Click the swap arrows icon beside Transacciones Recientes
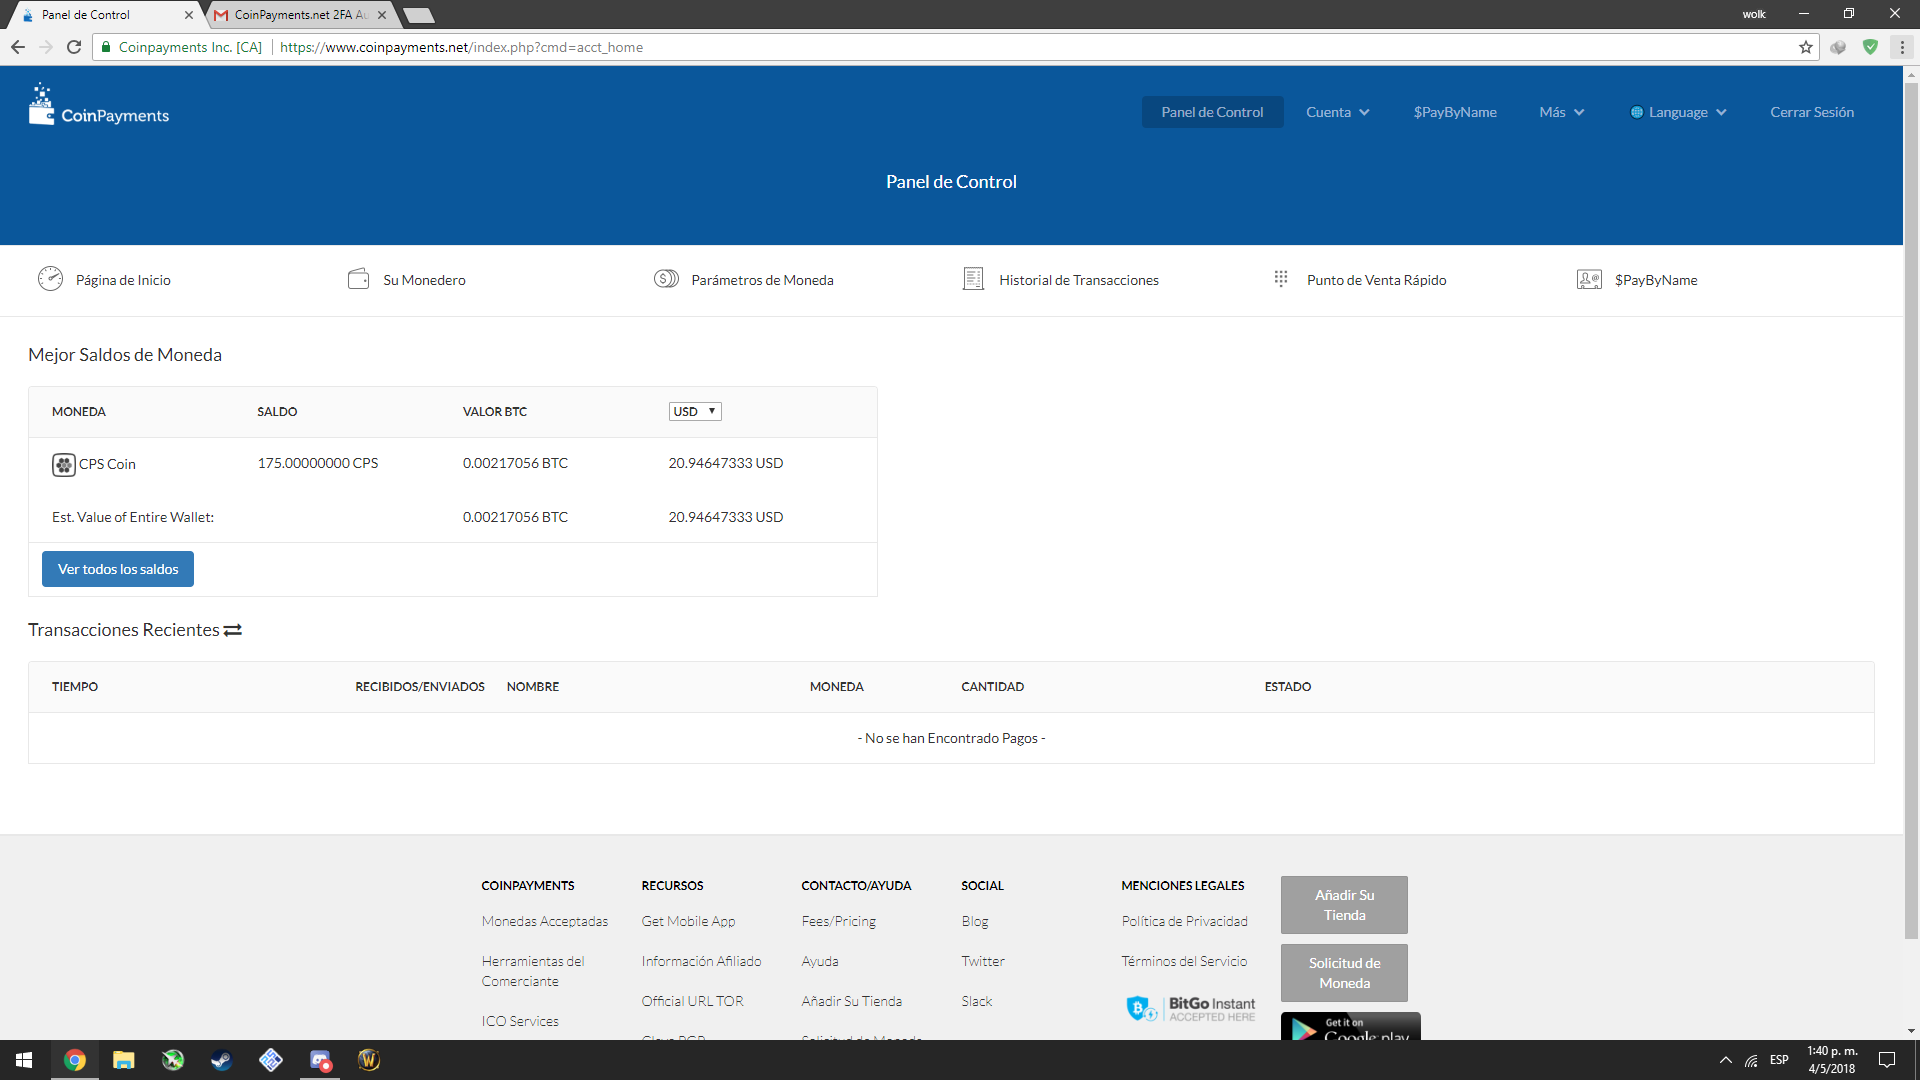1920x1080 pixels. click(x=233, y=630)
